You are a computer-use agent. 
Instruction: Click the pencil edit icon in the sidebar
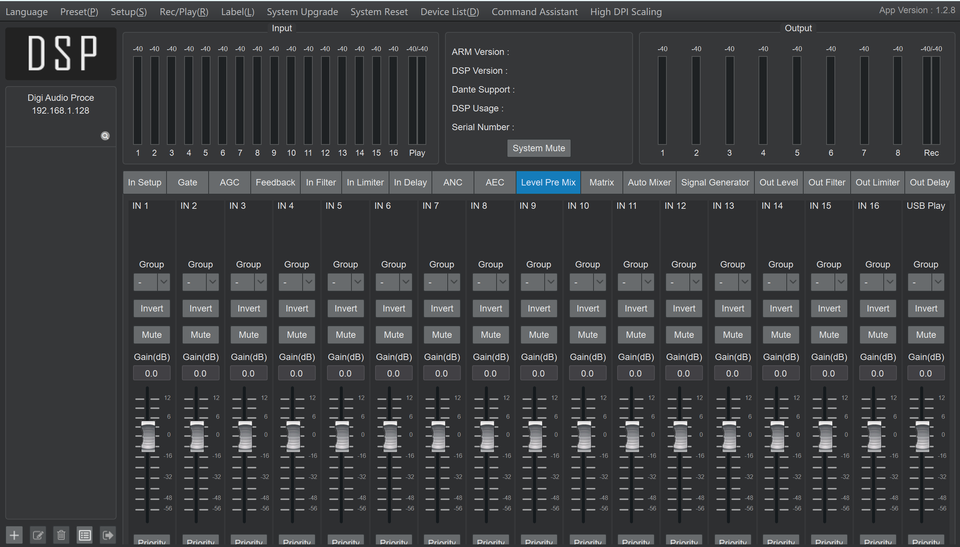pyautogui.click(x=38, y=535)
